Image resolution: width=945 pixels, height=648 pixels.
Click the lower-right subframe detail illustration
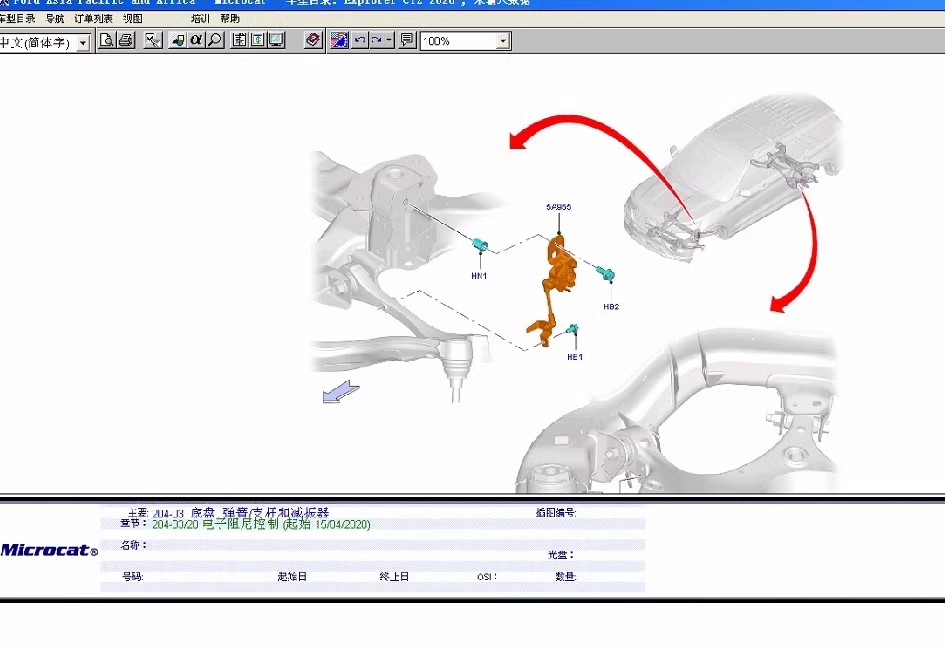point(676,410)
